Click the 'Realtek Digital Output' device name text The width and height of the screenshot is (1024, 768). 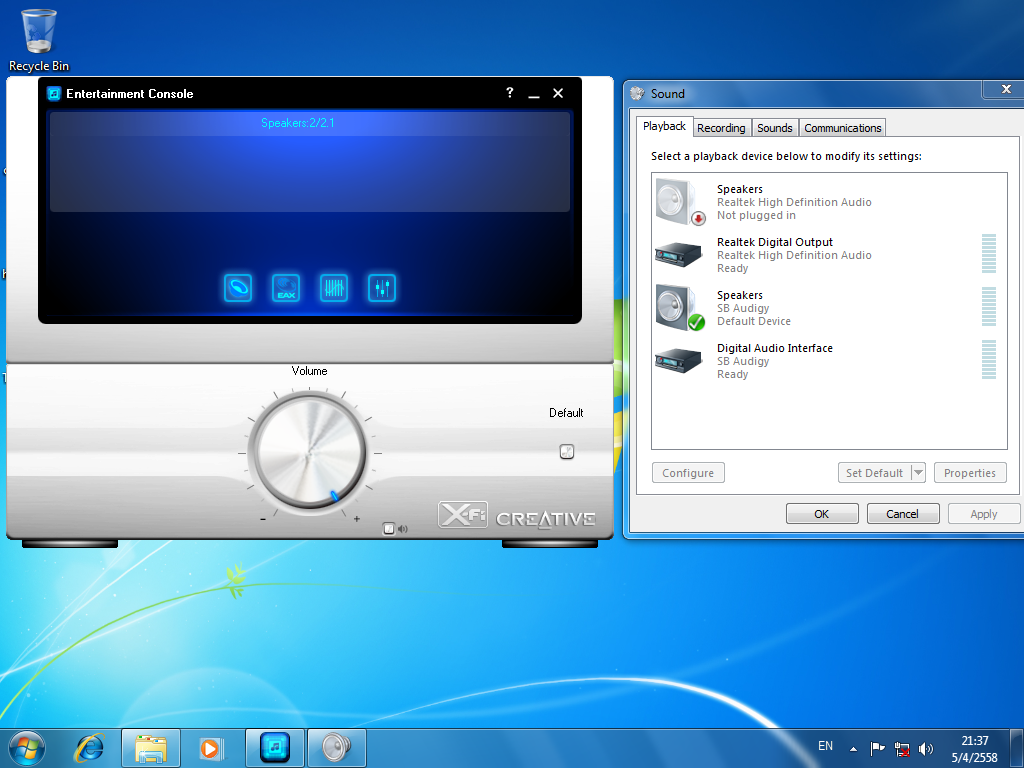tap(775, 242)
